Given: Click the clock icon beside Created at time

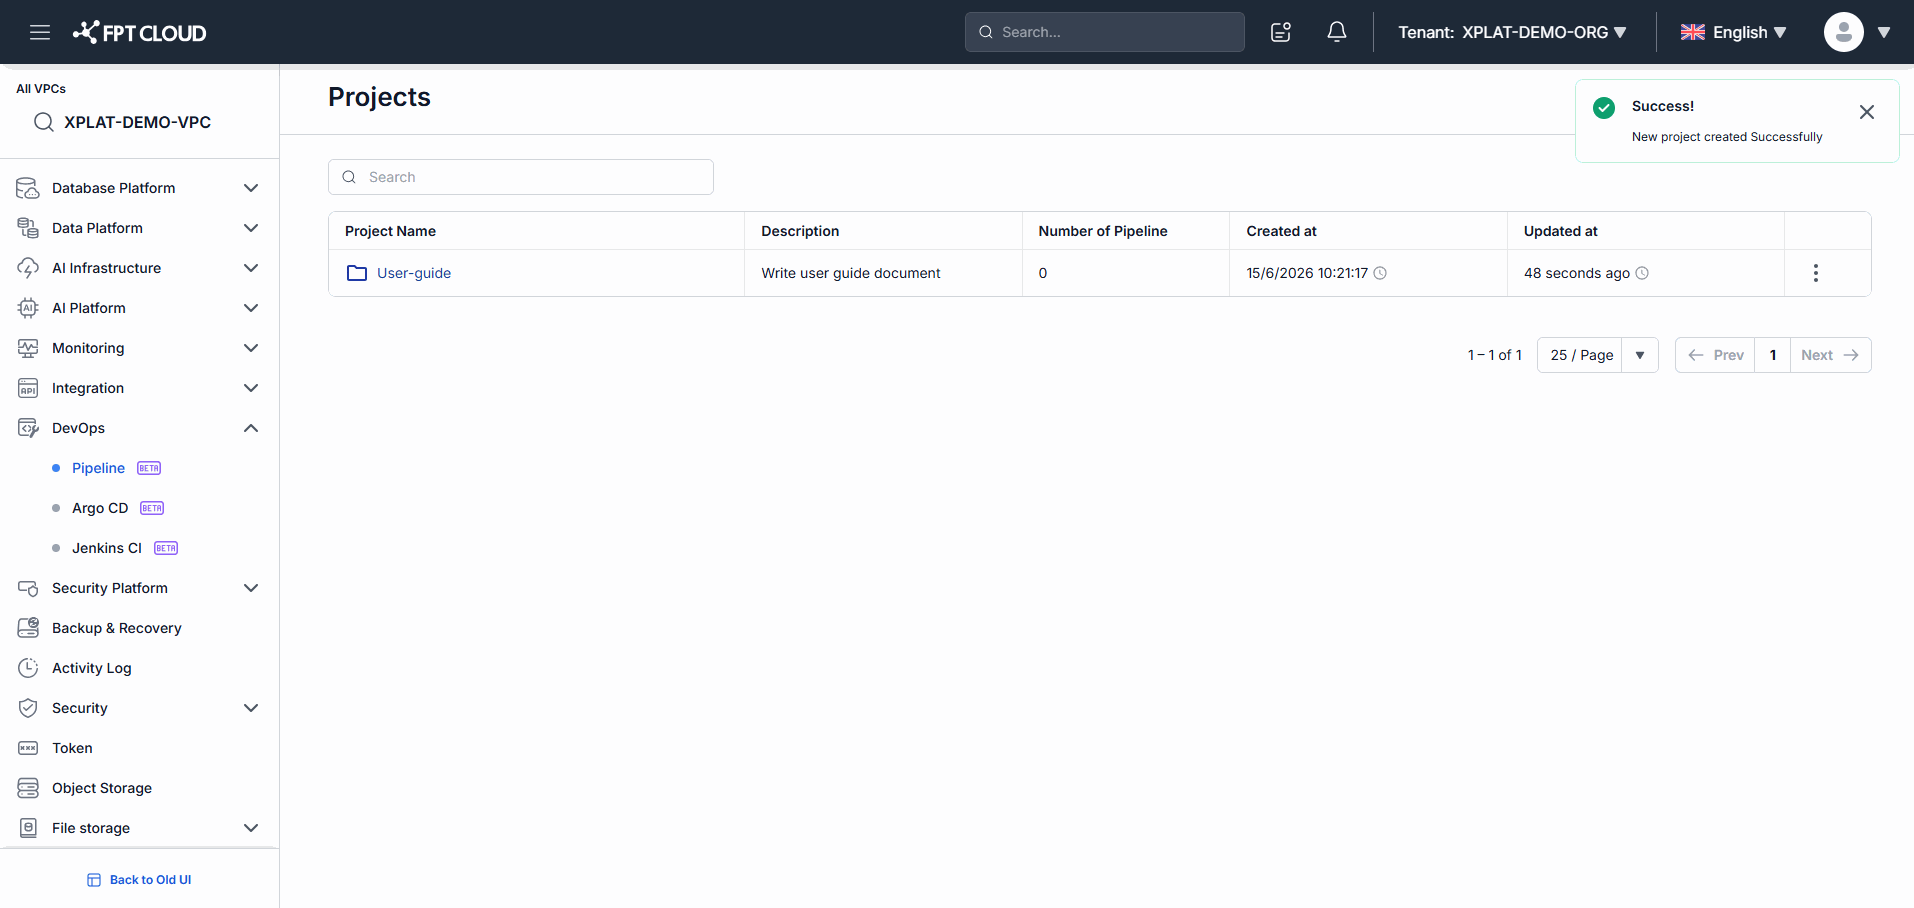Looking at the screenshot, I should point(1380,273).
